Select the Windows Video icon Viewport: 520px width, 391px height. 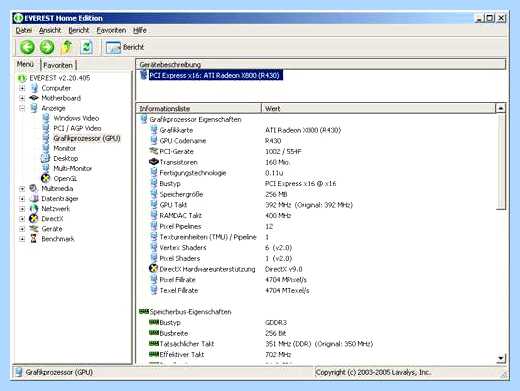coord(46,118)
